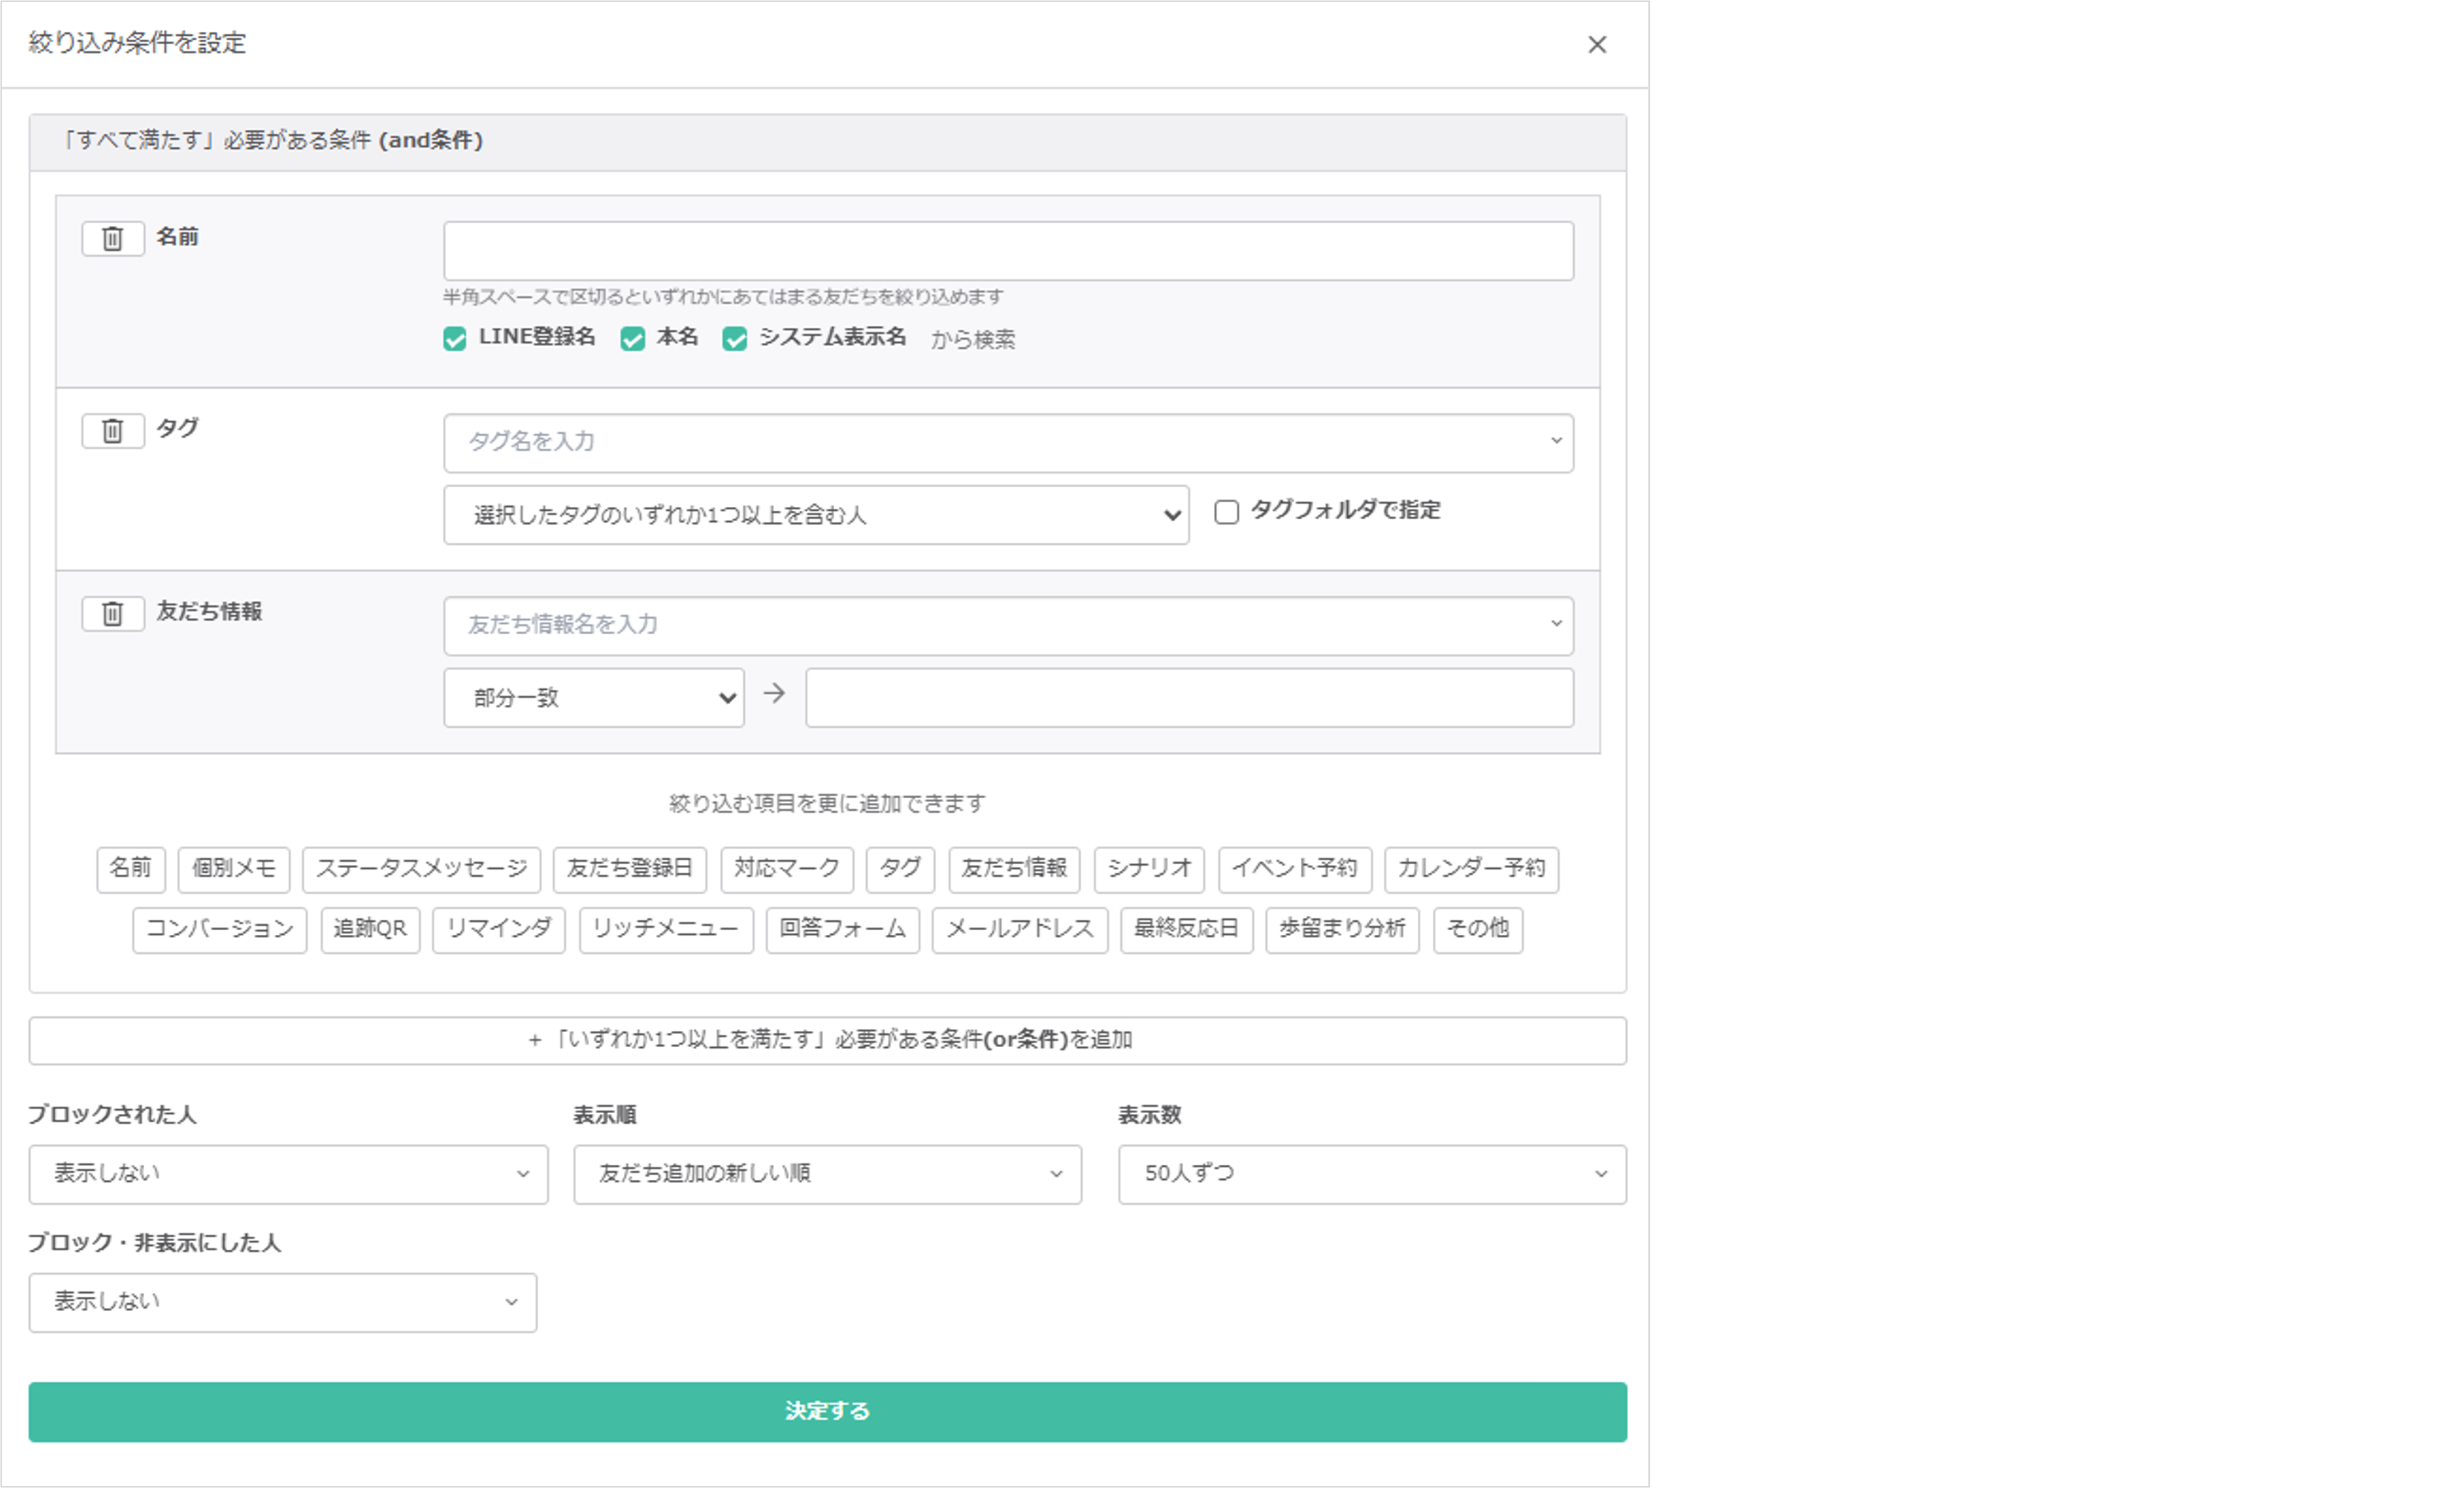Add an or条件 condition group
This screenshot has height=1488, width=2464.
pyautogui.click(x=827, y=1040)
